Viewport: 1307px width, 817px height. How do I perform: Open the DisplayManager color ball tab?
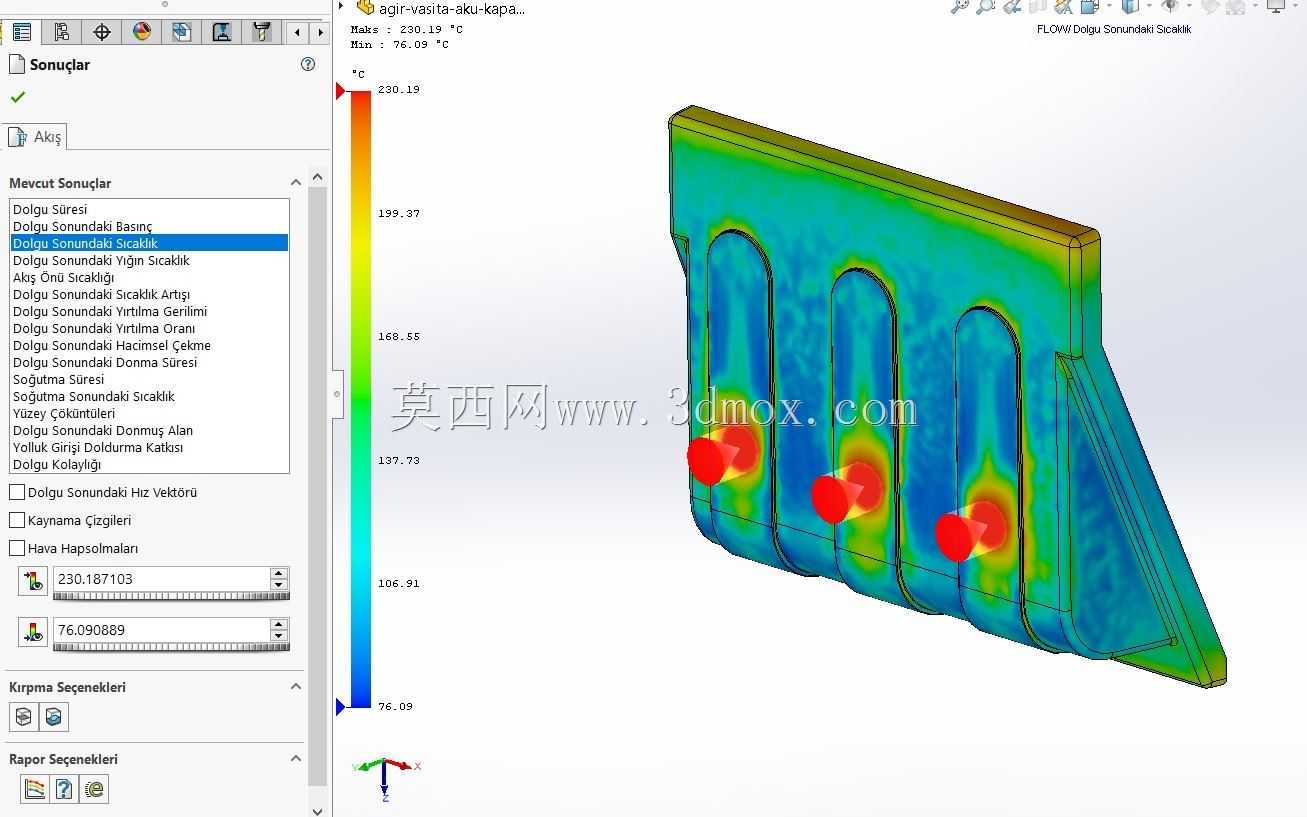(x=141, y=32)
